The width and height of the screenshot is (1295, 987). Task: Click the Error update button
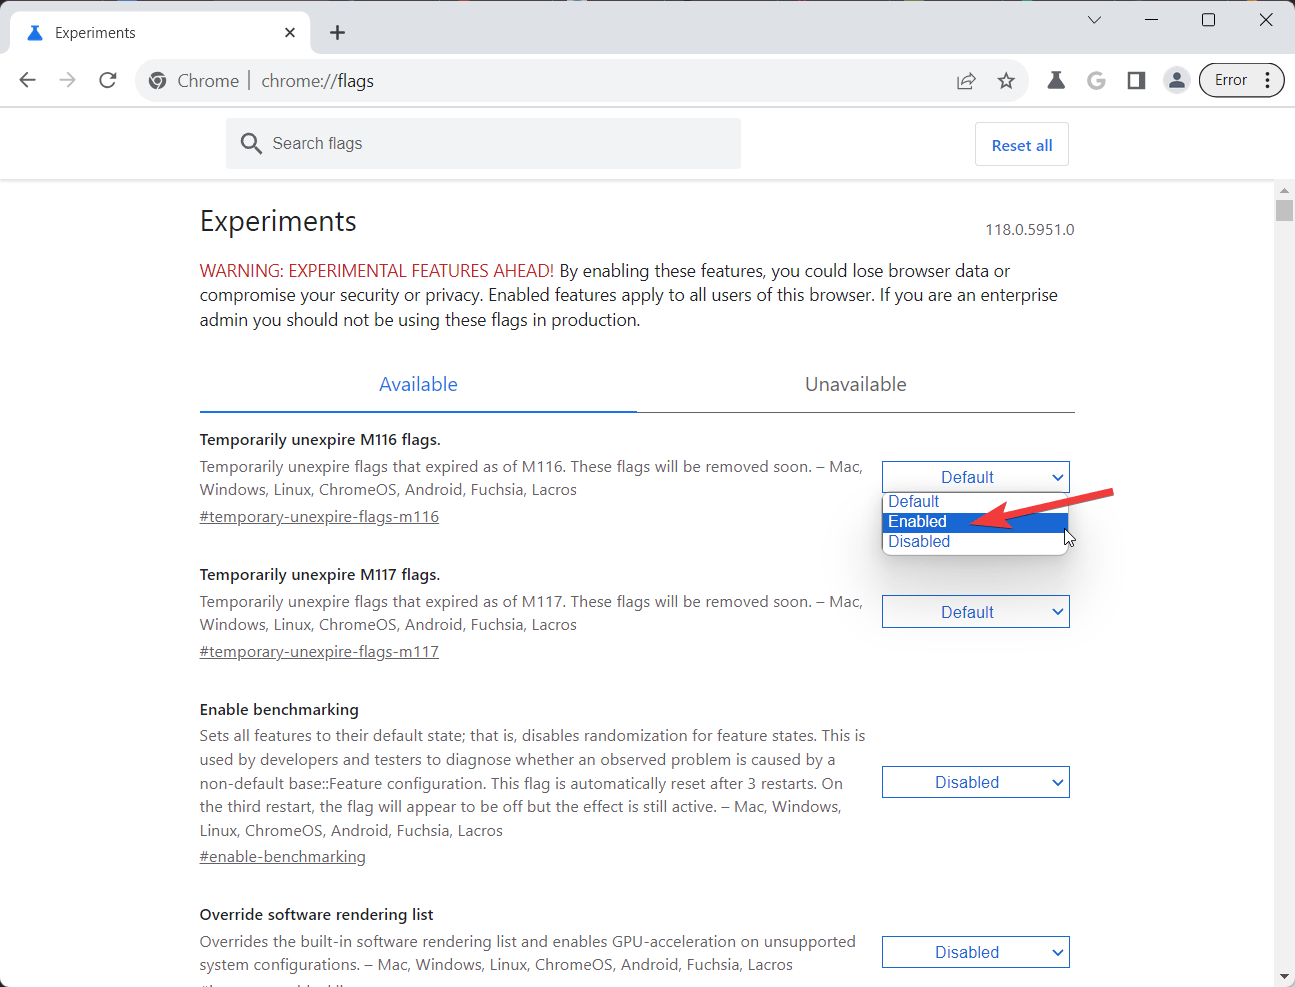[x=1230, y=80]
